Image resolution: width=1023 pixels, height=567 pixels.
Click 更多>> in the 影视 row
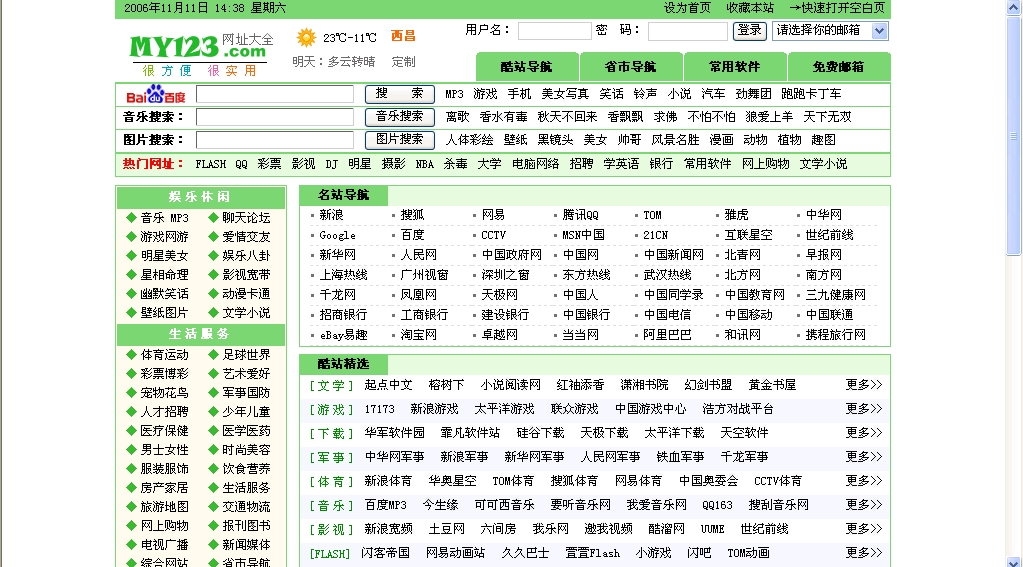click(864, 529)
